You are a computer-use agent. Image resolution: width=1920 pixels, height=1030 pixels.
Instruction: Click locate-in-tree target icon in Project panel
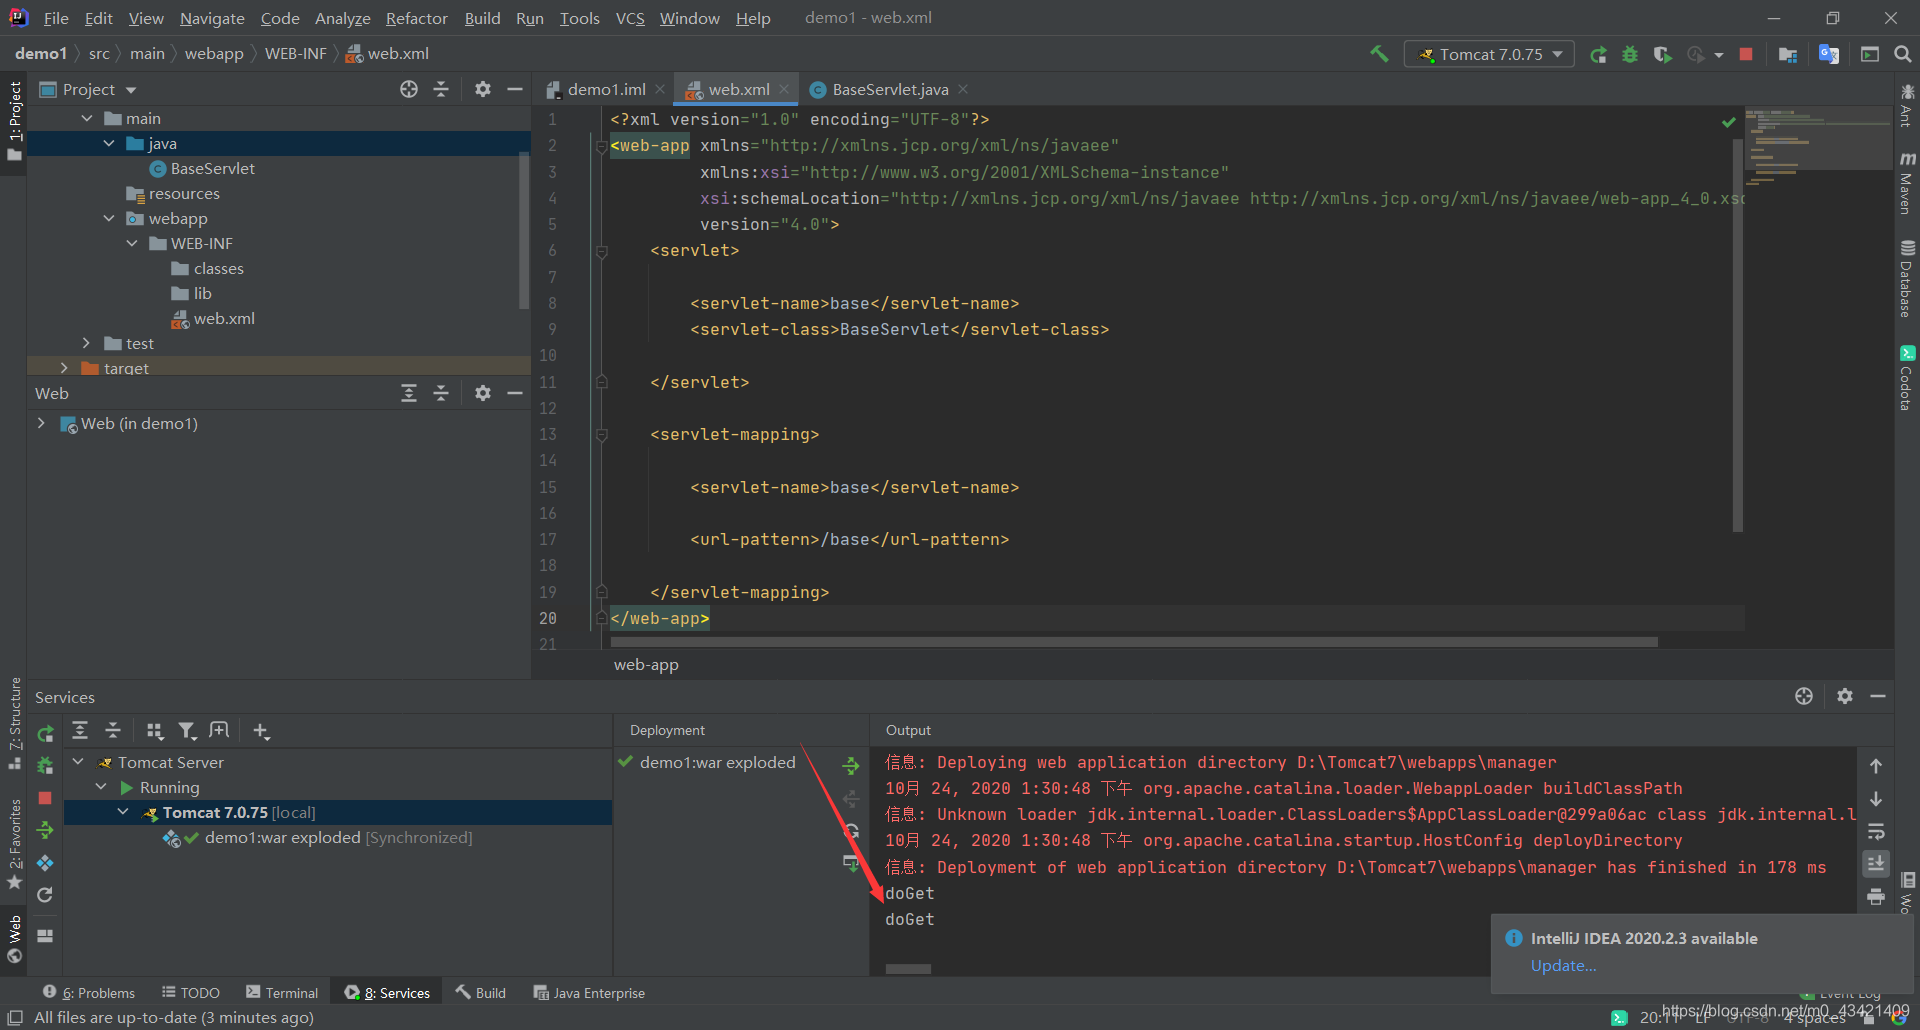pos(409,89)
